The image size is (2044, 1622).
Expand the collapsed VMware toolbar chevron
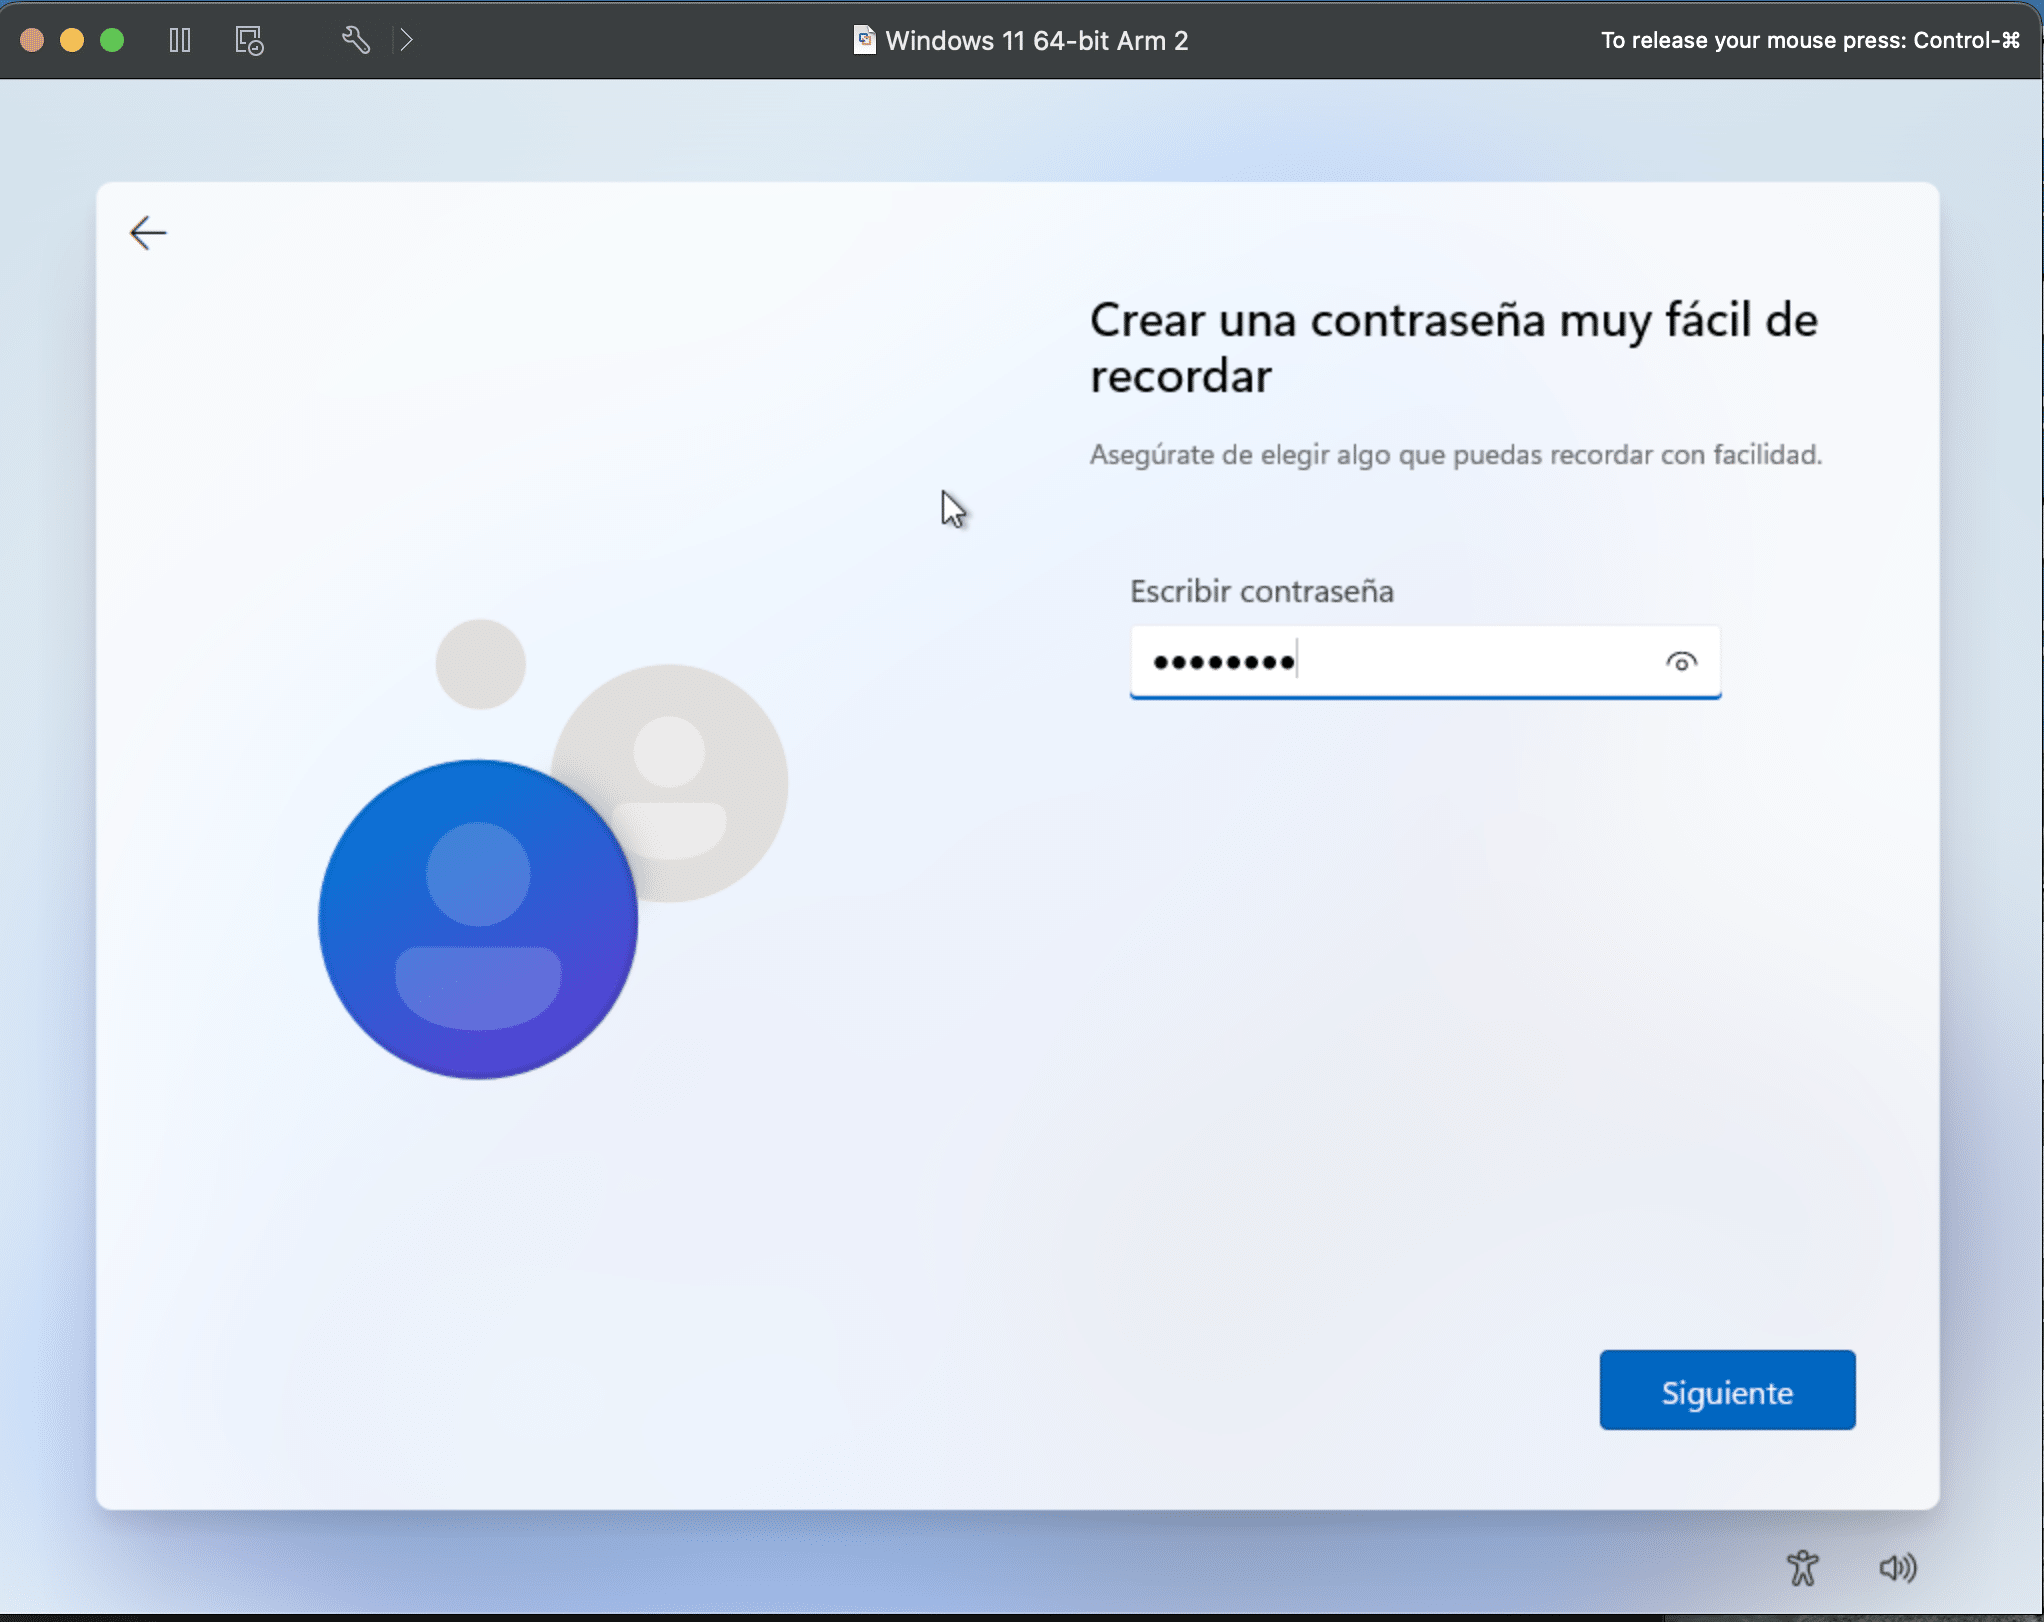(x=406, y=40)
